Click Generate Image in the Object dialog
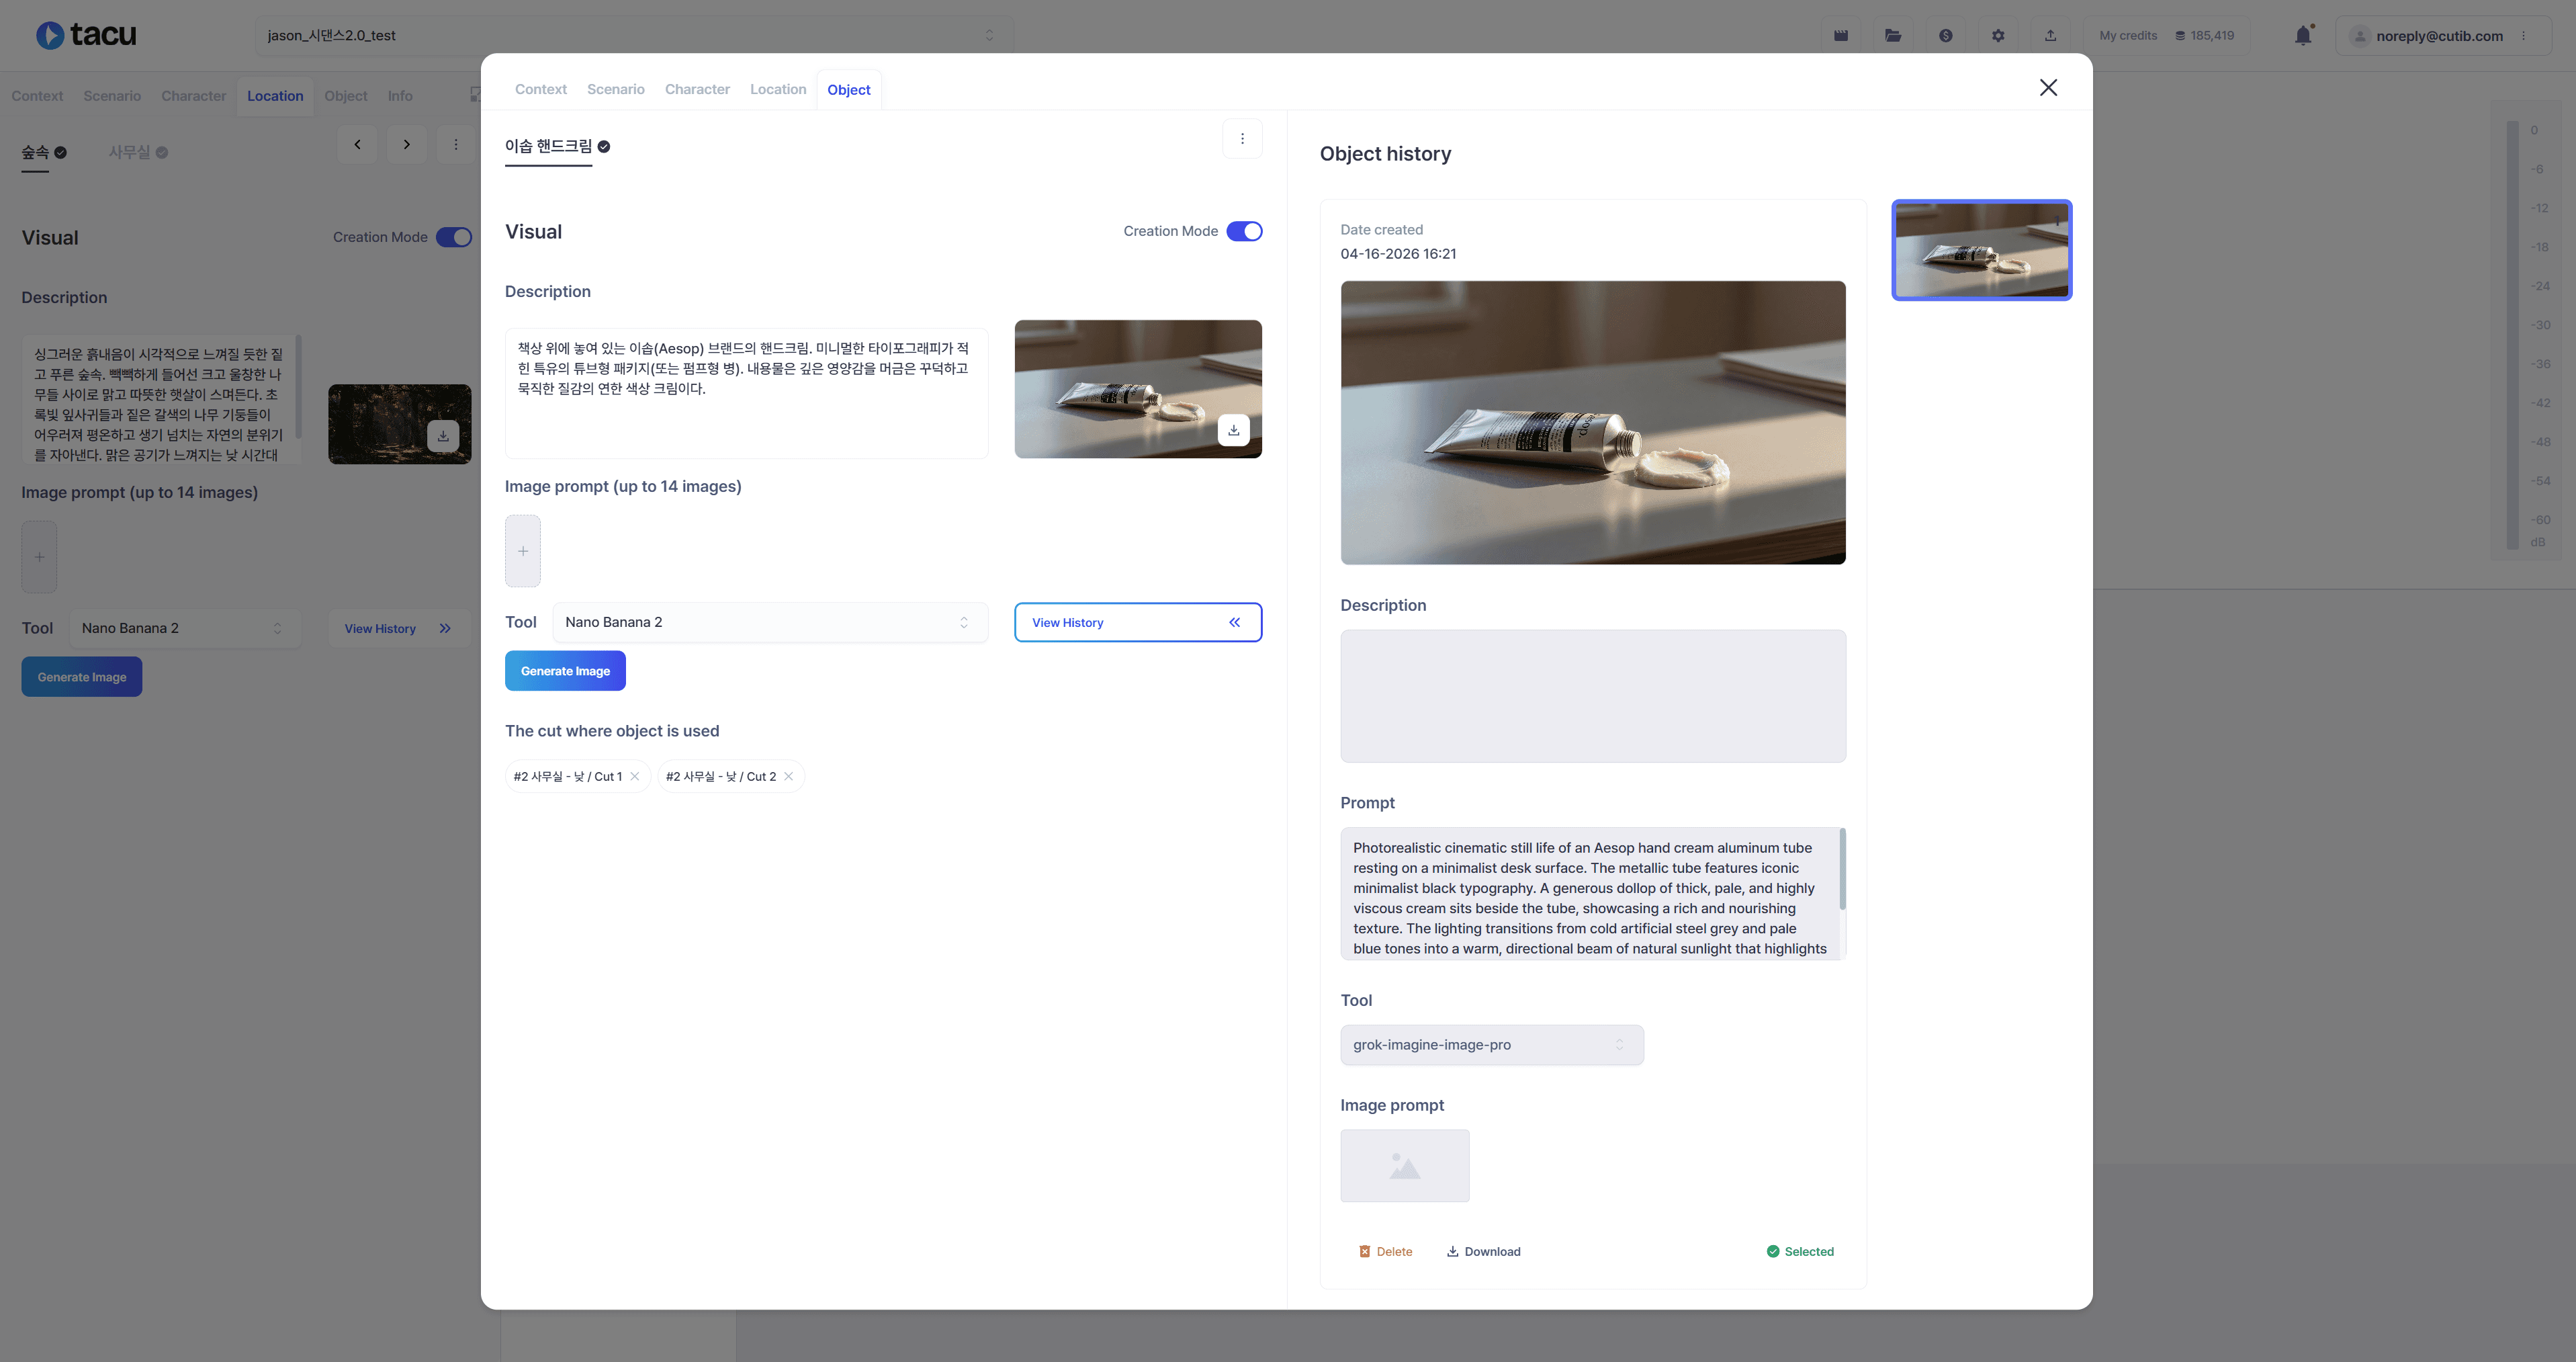Image resolution: width=2576 pixels, height=1362 pixels. click(x=565, y=671)
